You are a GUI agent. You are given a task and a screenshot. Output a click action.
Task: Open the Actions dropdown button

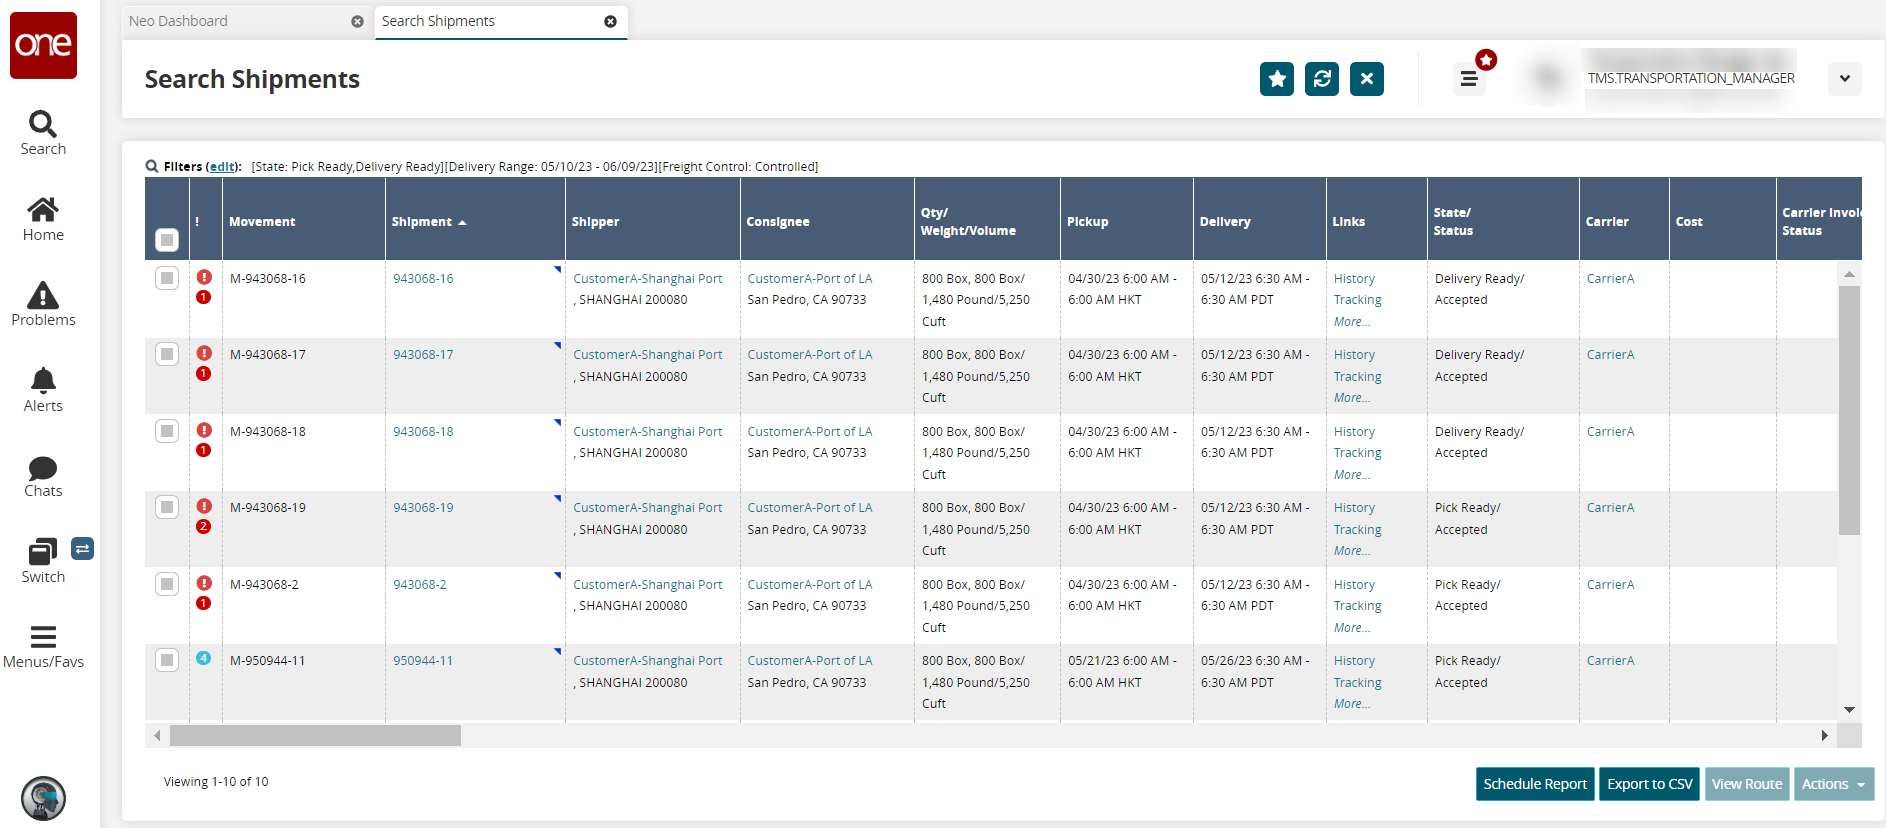(1834, 784)
